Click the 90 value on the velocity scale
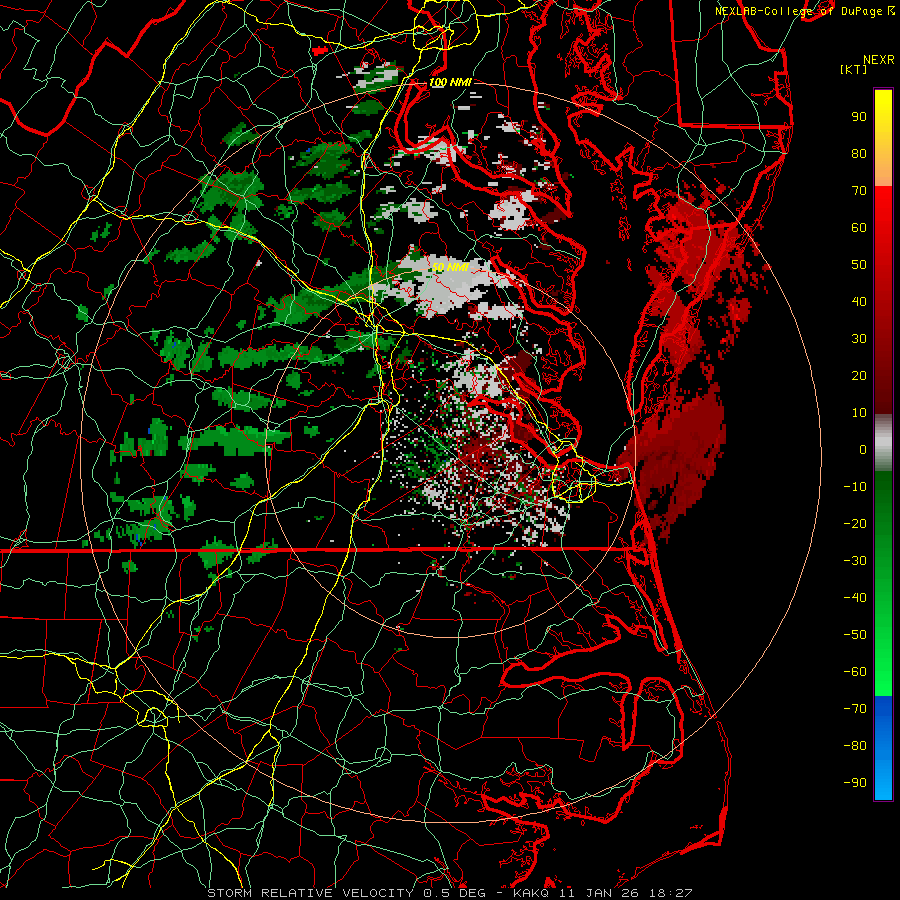The image size is (900, 900). click(859, 117)
